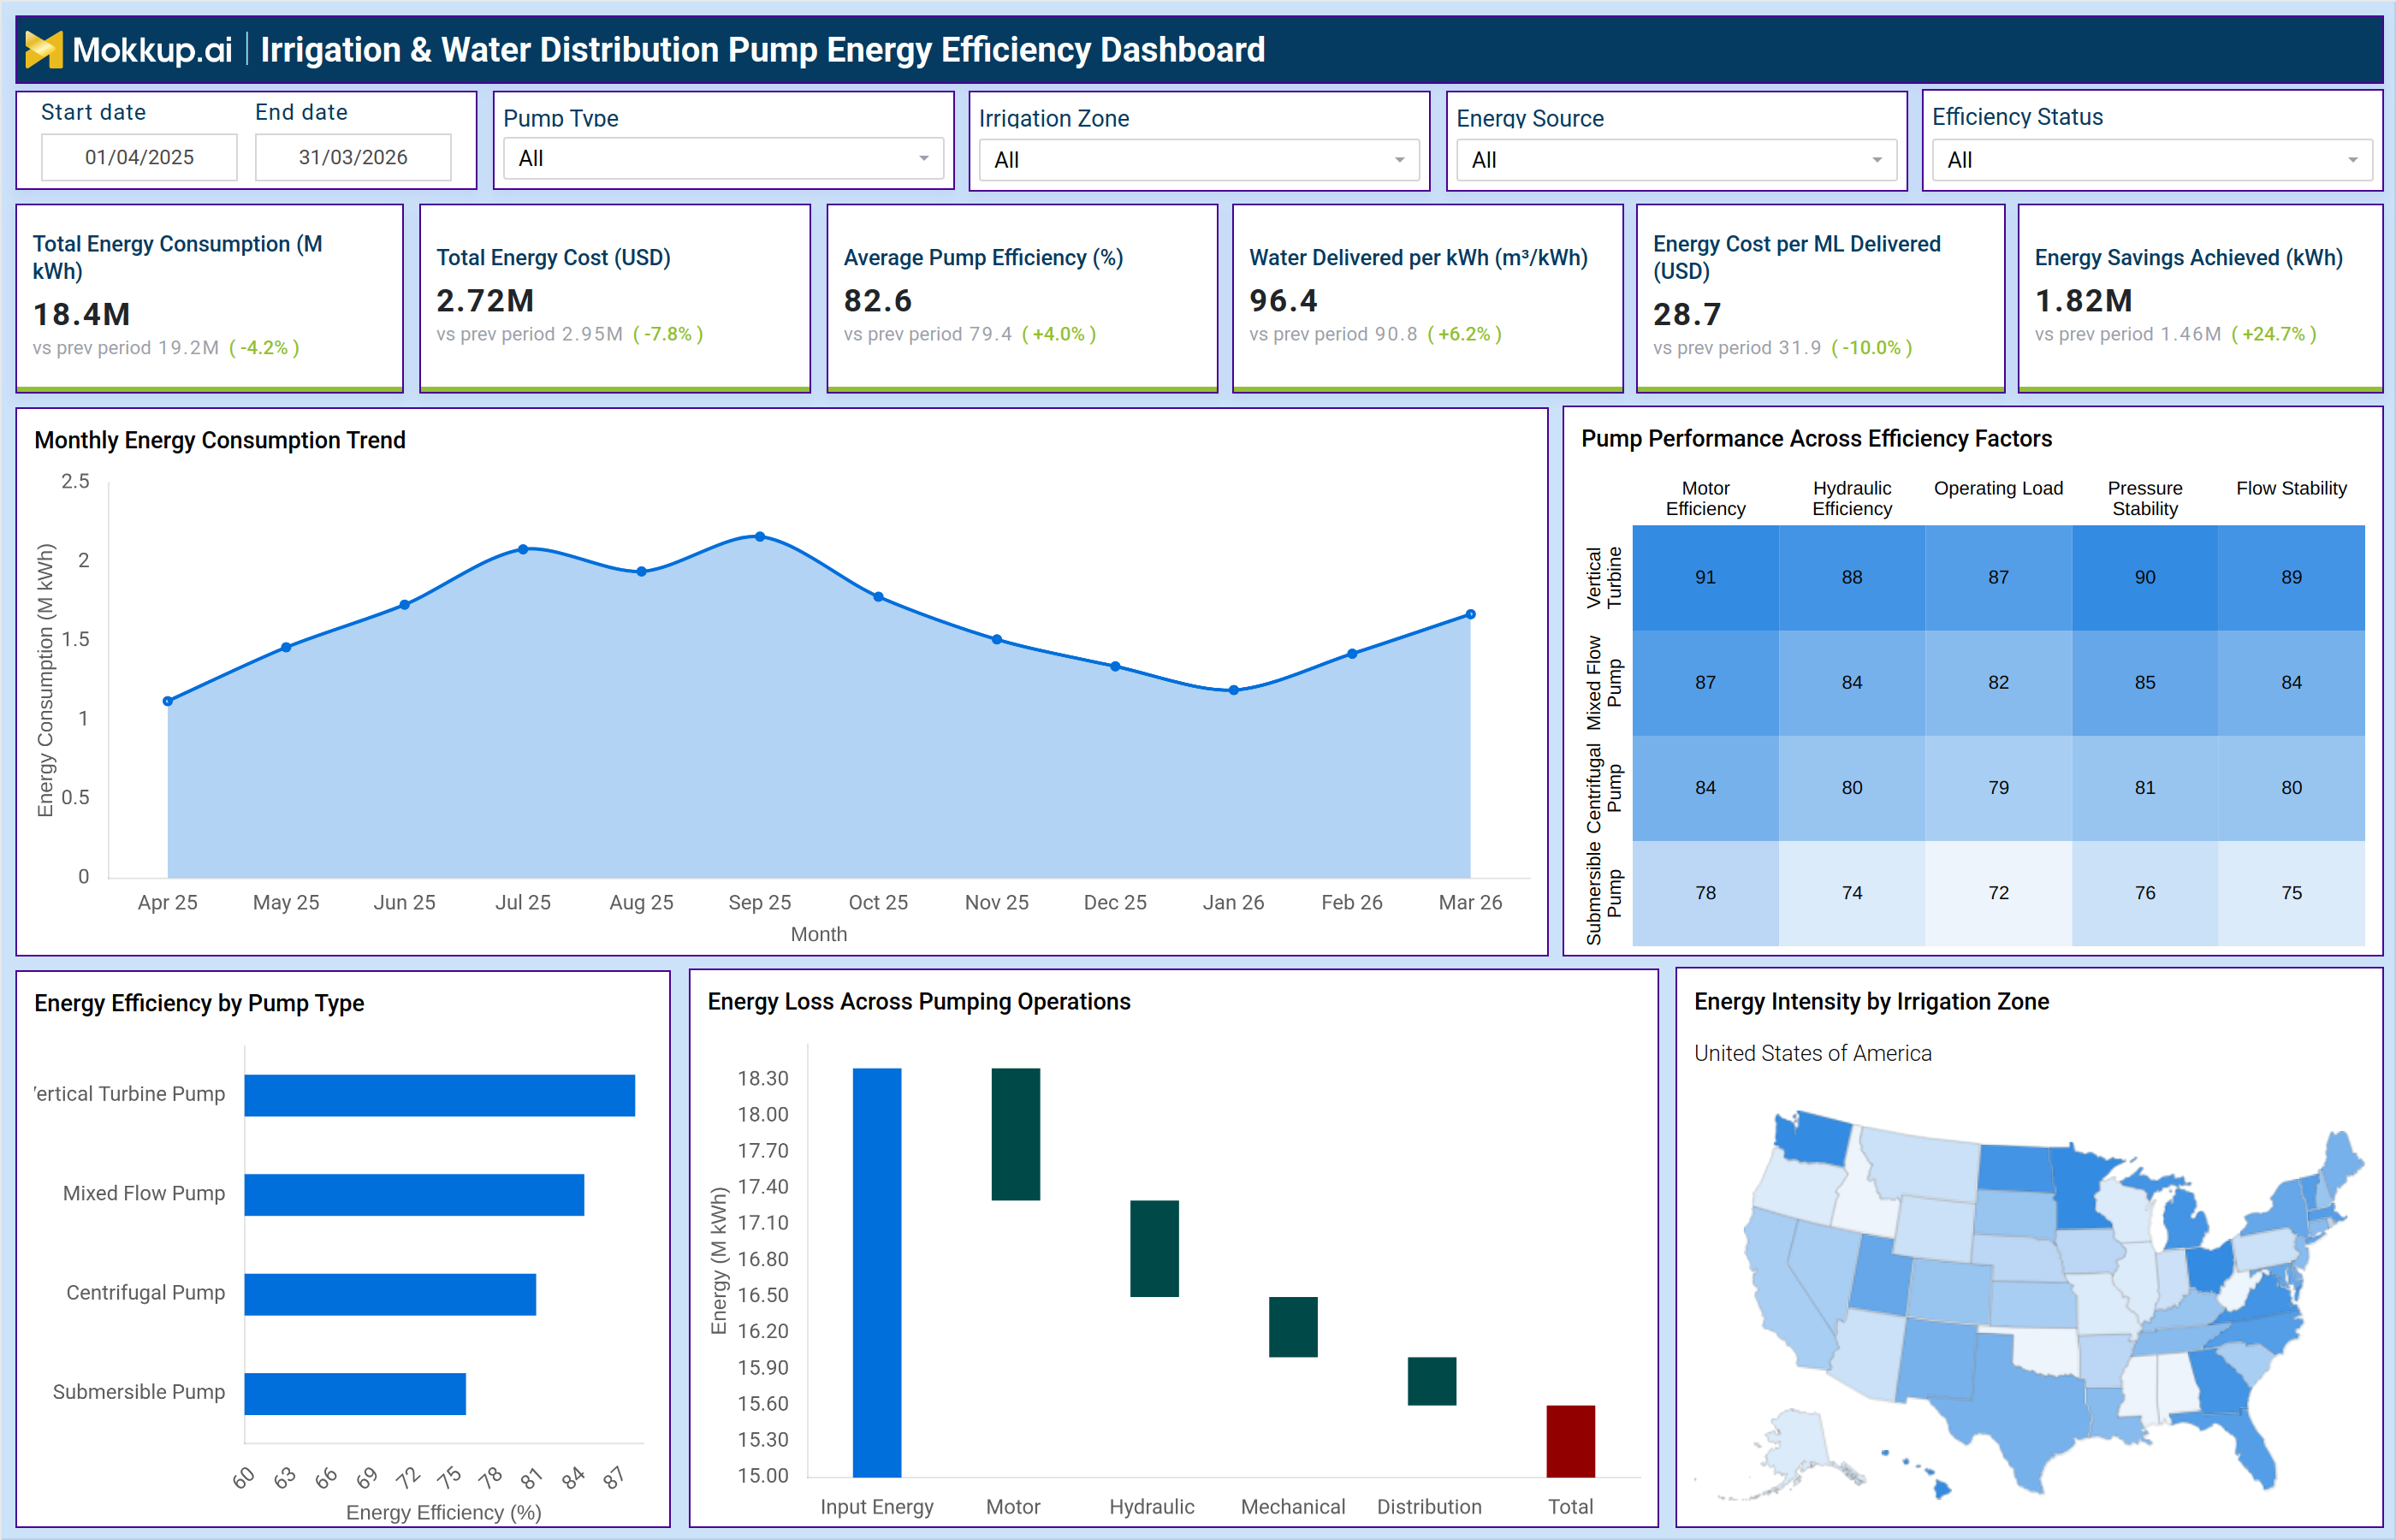2396x1540 pixels.
Task: Click the Energy Efficiency by Pump Type title
Action: coord(199,1003)
